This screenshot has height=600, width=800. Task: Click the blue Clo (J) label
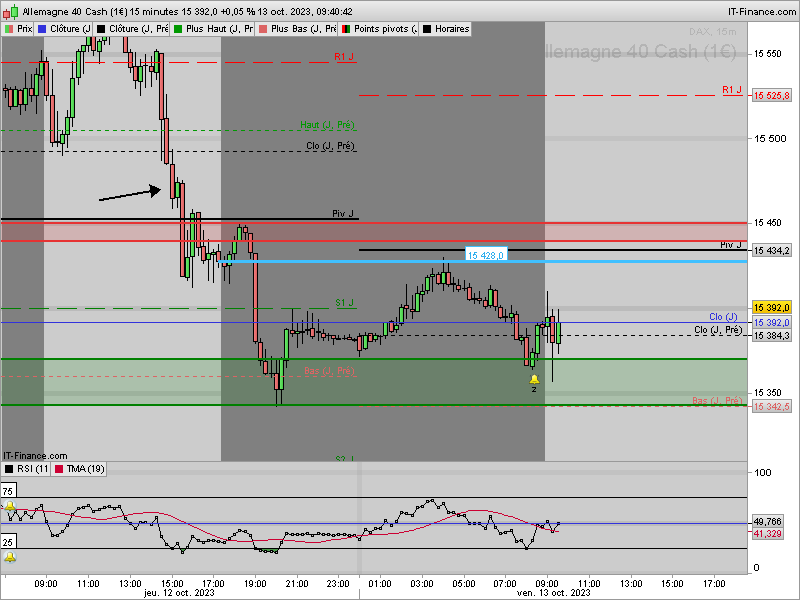723,317
